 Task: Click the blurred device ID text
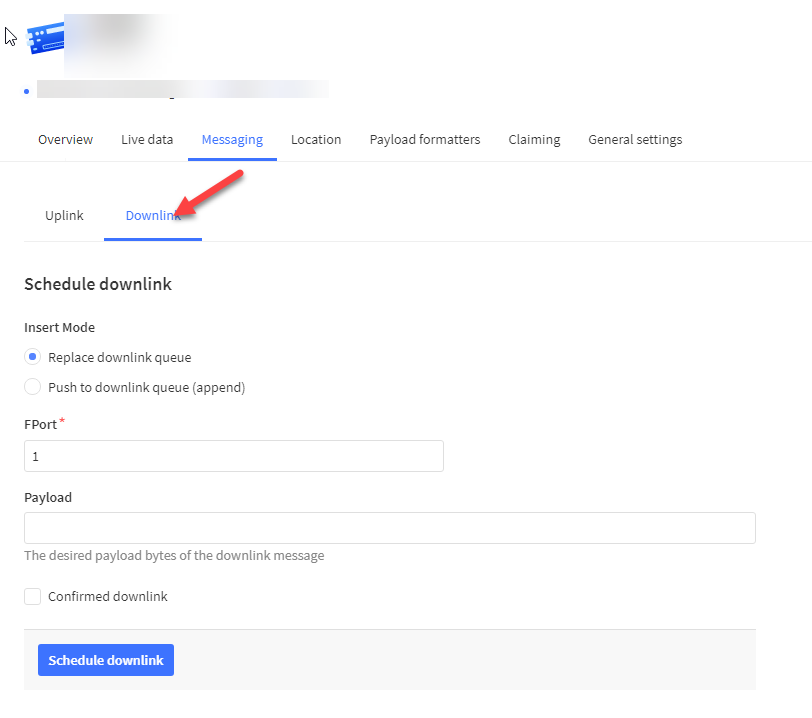pos(182,90)
